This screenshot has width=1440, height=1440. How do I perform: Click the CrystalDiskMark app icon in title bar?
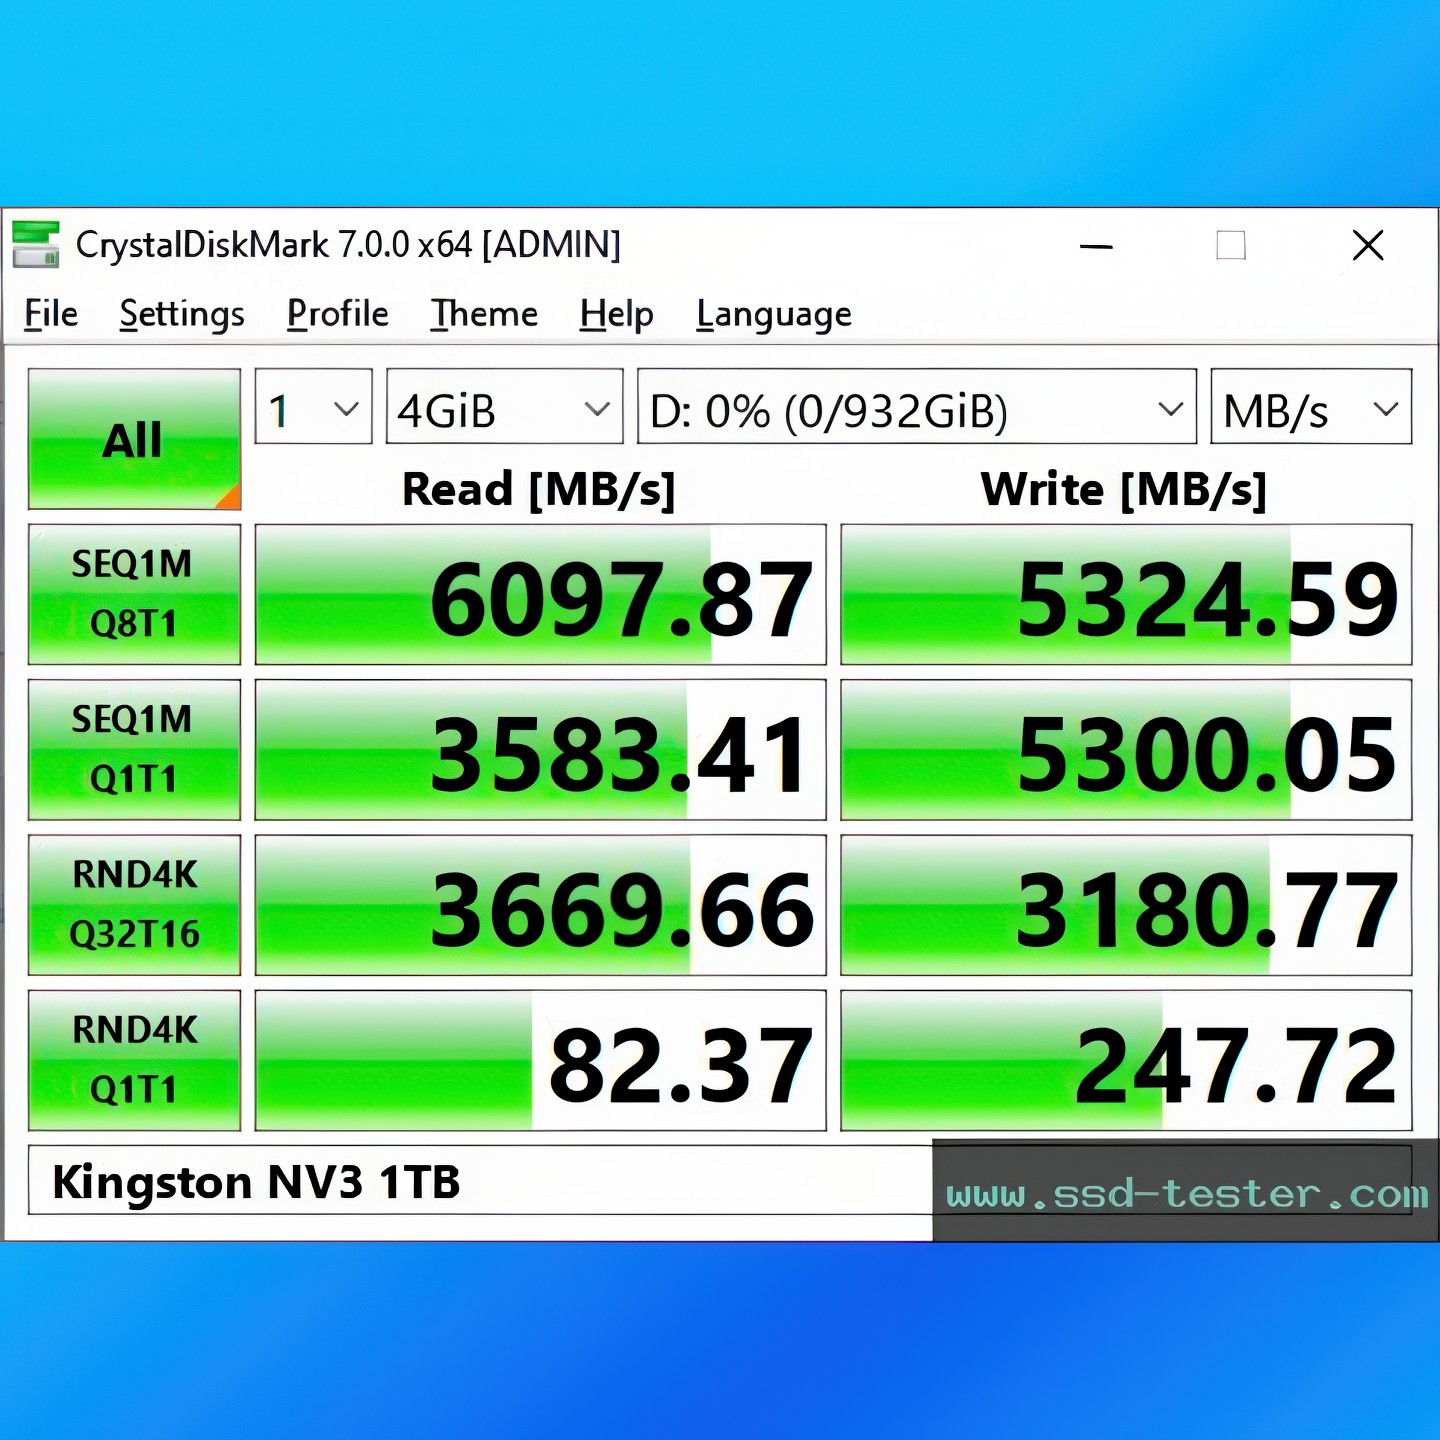coord(36,245)
